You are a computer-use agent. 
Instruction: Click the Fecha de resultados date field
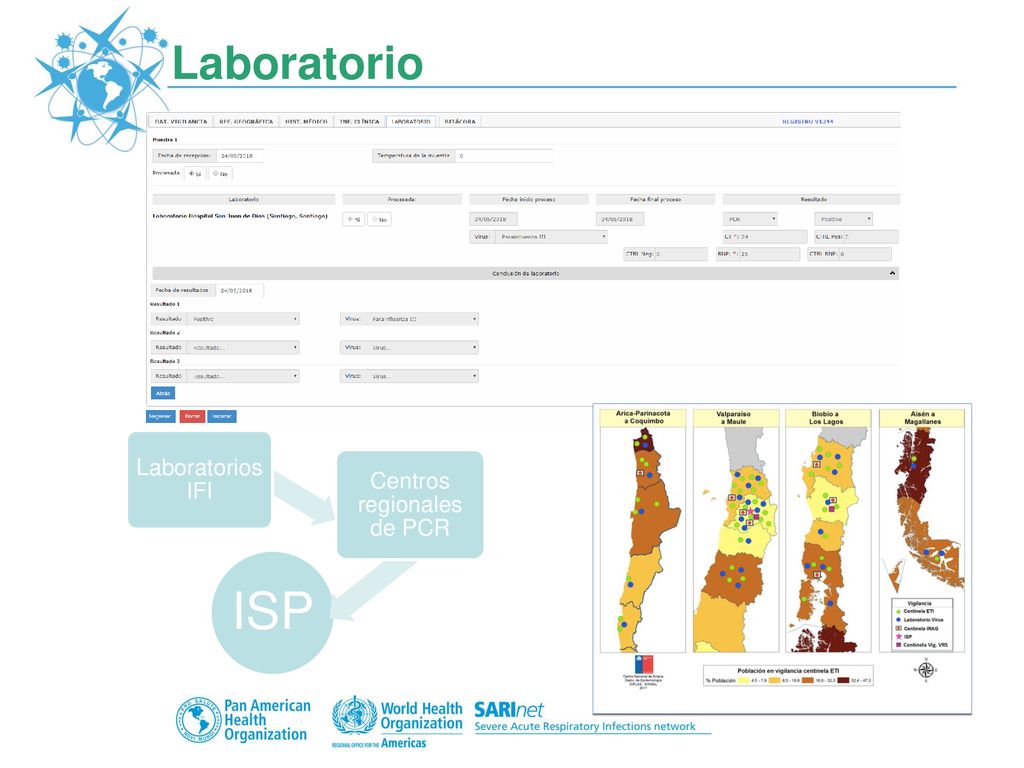[240, 290]
